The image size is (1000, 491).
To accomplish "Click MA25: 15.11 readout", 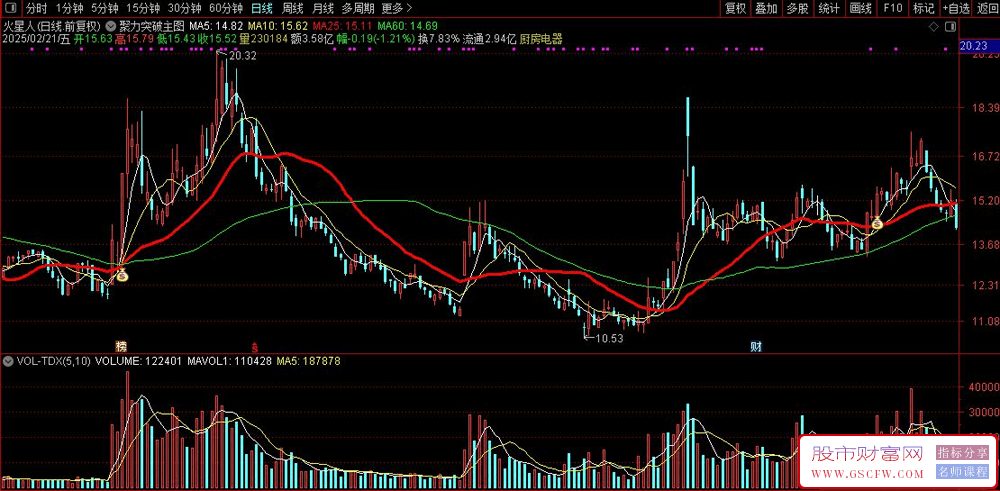I will [342, 27].
